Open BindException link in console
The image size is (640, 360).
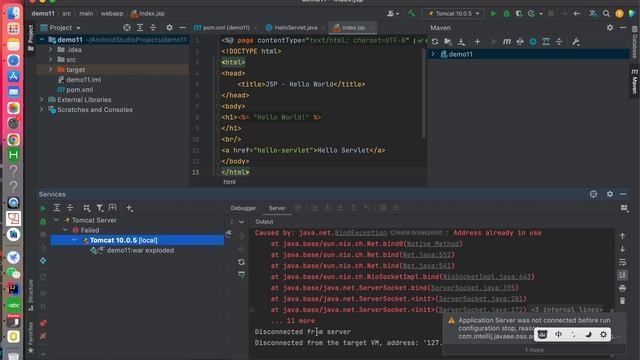tap(360, 233)
